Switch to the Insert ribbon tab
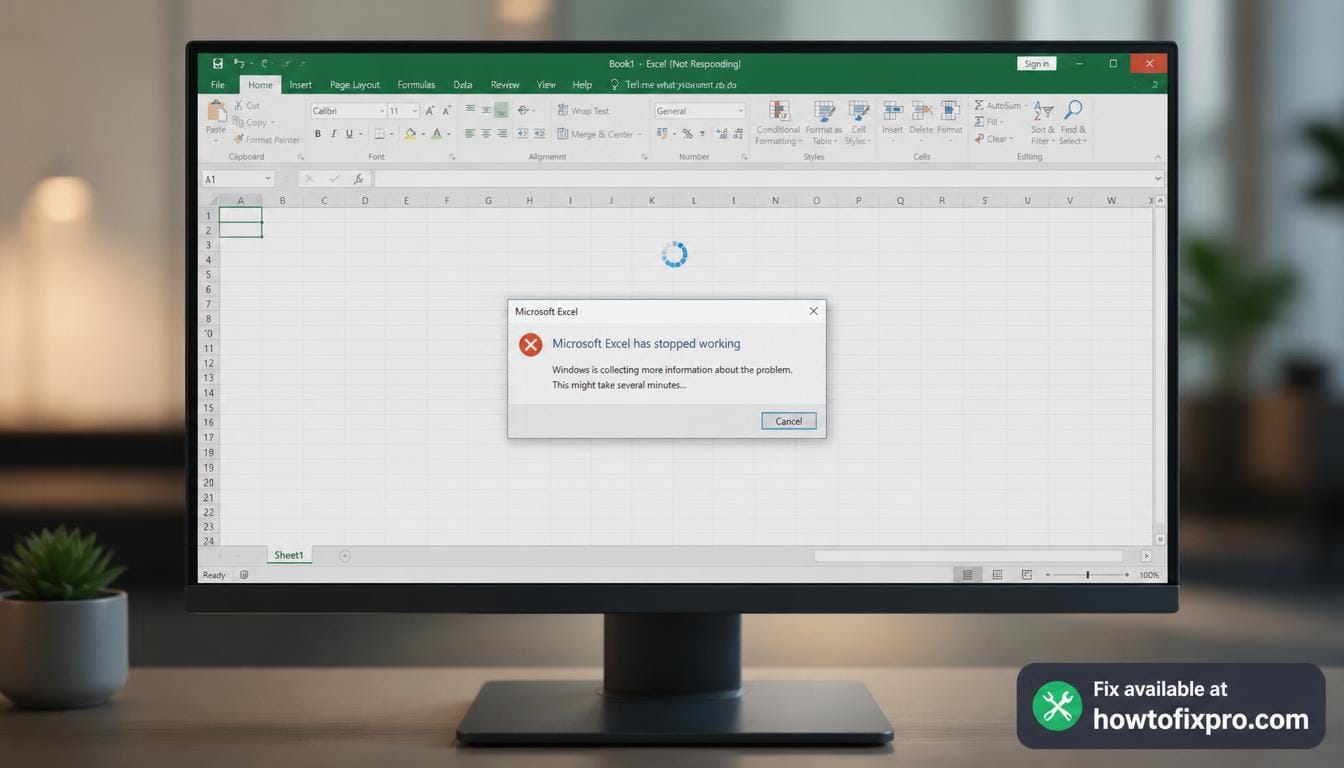Viewport: 1344px width, 768px height. (x=300, y=85)
